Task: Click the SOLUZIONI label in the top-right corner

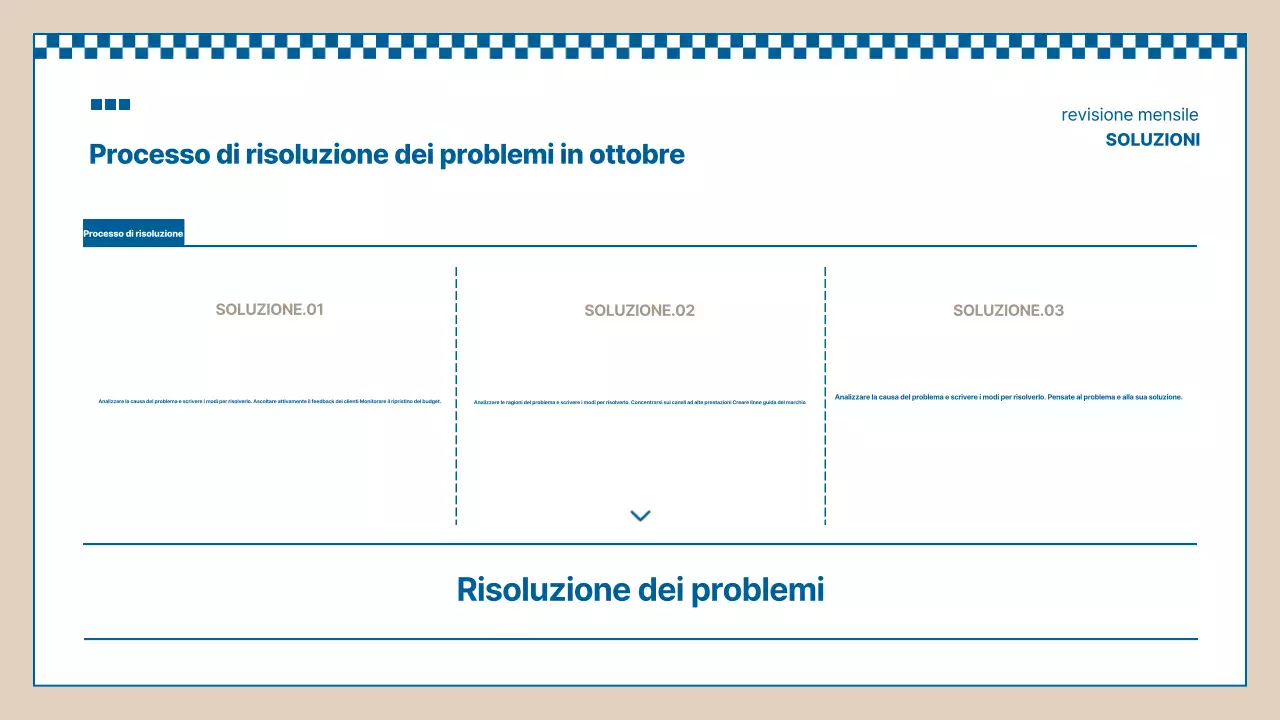Action: pos(1152,140)
